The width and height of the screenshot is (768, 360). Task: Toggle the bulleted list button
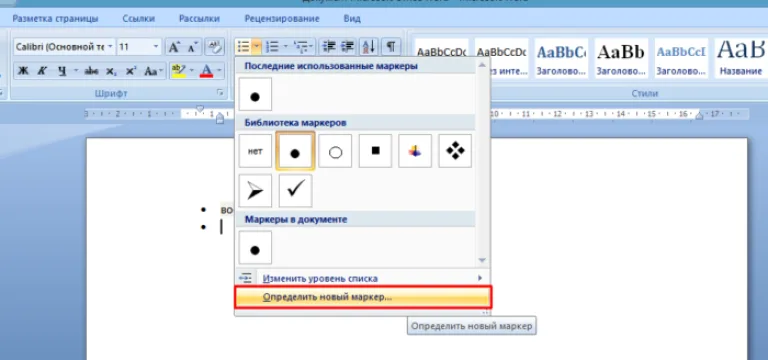click(243, 47)
